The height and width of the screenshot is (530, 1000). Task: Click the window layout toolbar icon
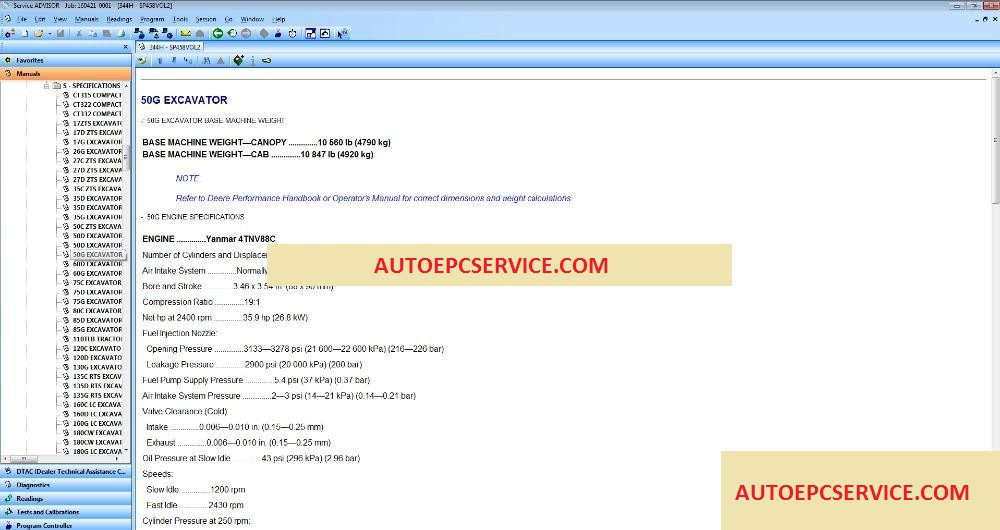click(x=311, y=34)
